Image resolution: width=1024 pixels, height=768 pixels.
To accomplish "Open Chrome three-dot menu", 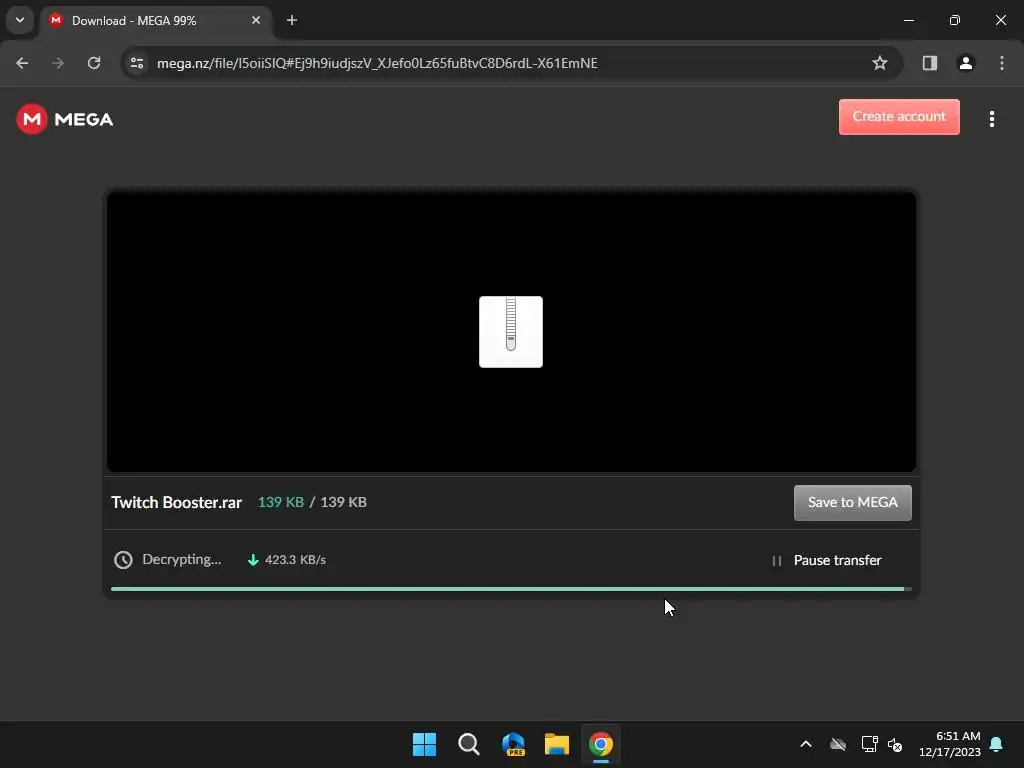I will pyautogui.click(x=1001, y=63).
